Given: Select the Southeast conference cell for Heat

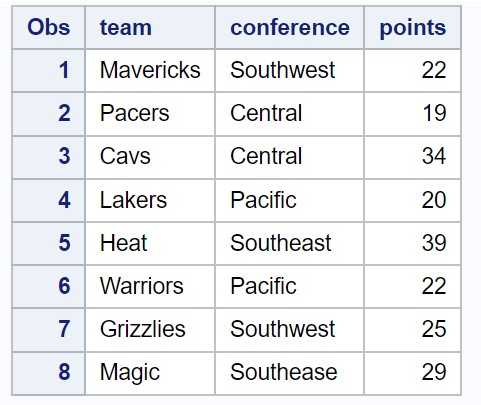Looking at the screenshot, I should tap(290, 243).
